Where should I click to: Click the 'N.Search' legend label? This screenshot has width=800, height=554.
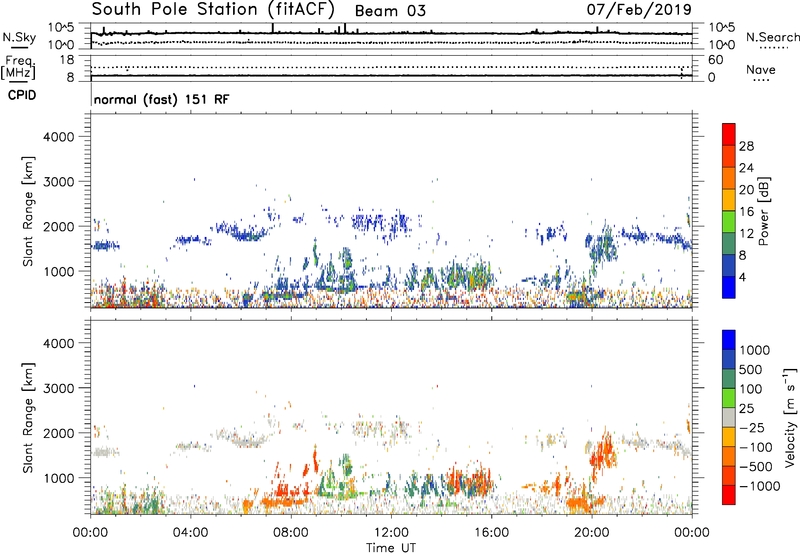click(x=772, y=37)
